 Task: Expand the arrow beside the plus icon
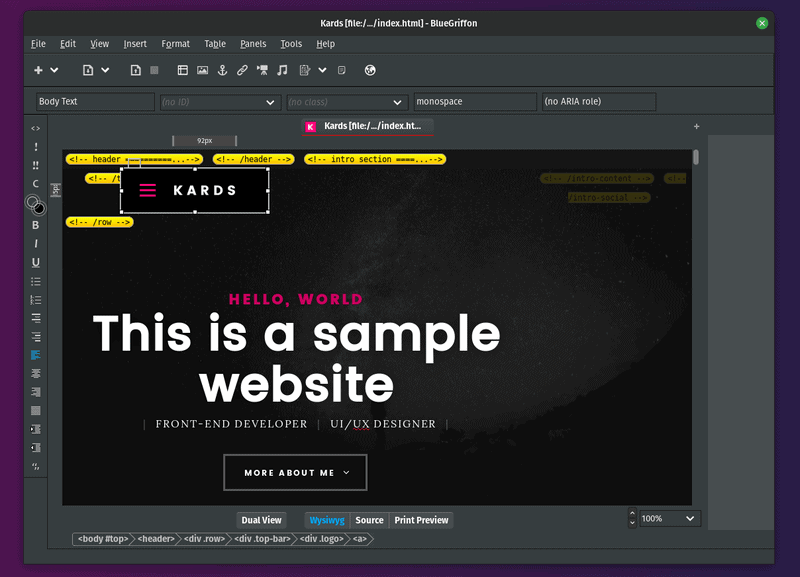(x=54, y=70)
